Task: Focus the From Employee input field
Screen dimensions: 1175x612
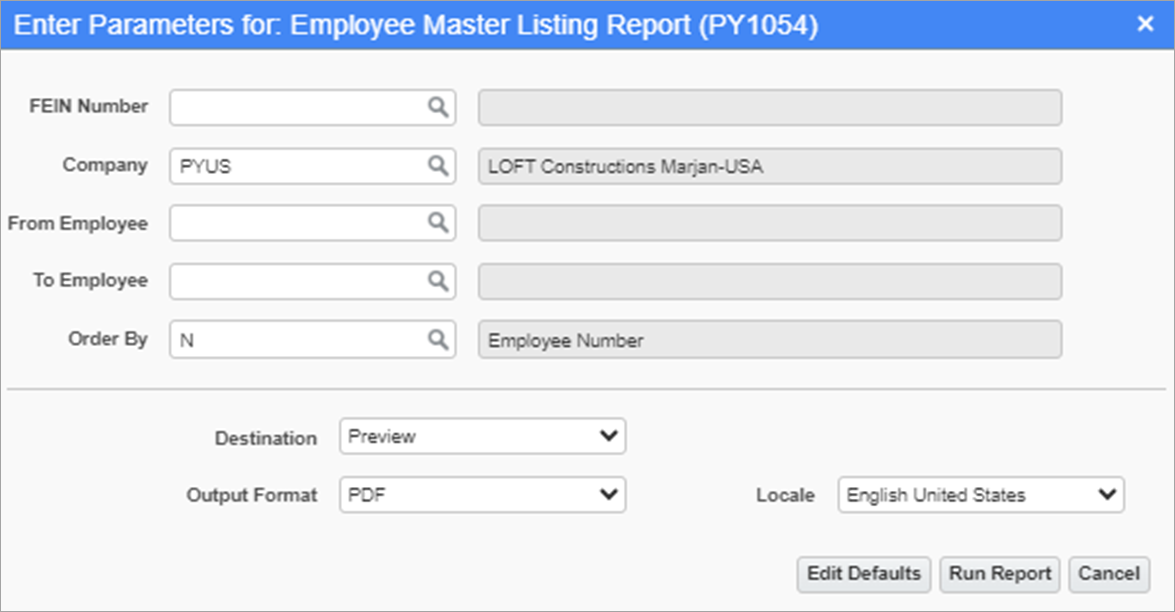Action: (312, 222)
